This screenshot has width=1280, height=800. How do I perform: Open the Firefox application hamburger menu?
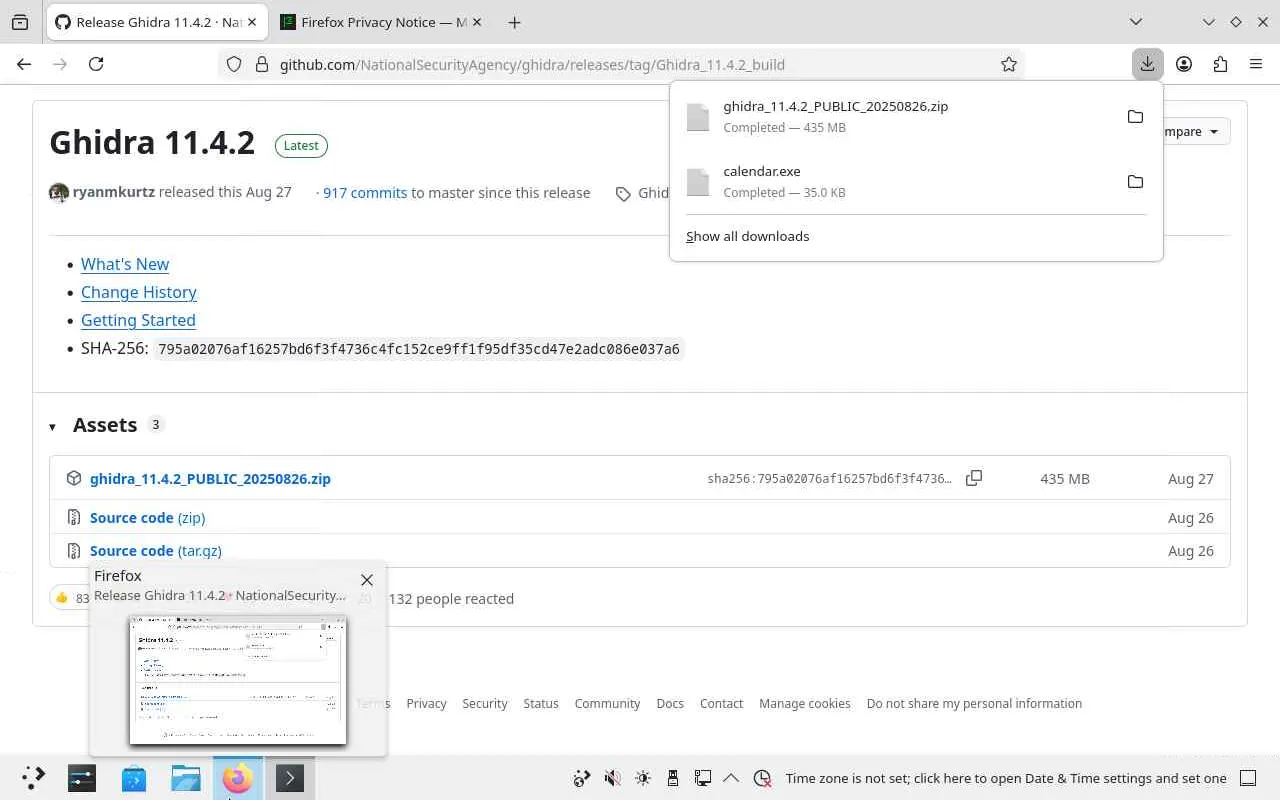point(1256,64)
